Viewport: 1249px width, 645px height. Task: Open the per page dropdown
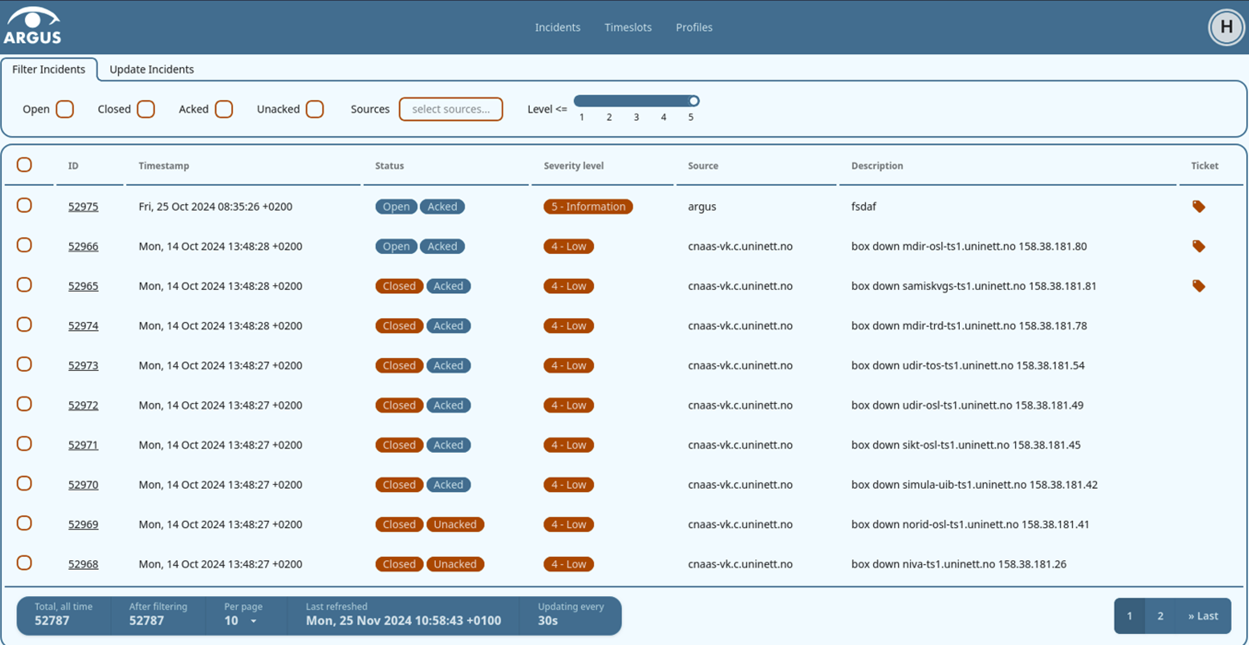pyautogui.click(x=240, y=620)
